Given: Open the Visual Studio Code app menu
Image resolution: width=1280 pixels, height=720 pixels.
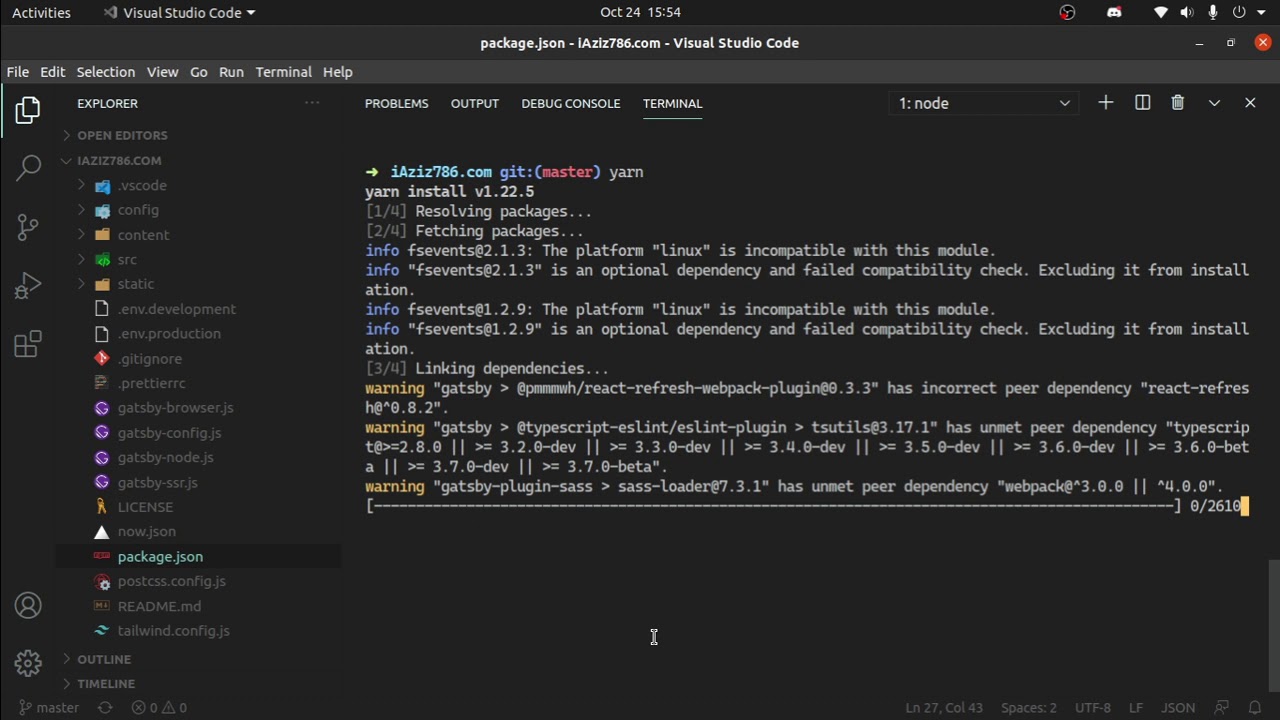Looking at the screenshot, I should (x=179, y=13).
